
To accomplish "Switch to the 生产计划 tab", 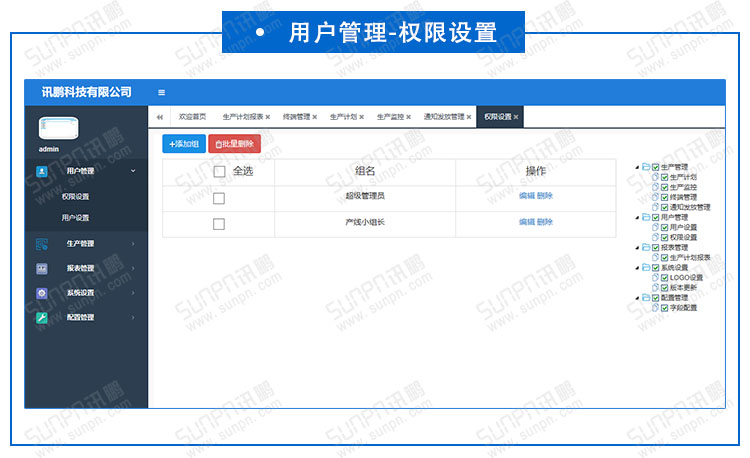I will click(x=343, y=117).
